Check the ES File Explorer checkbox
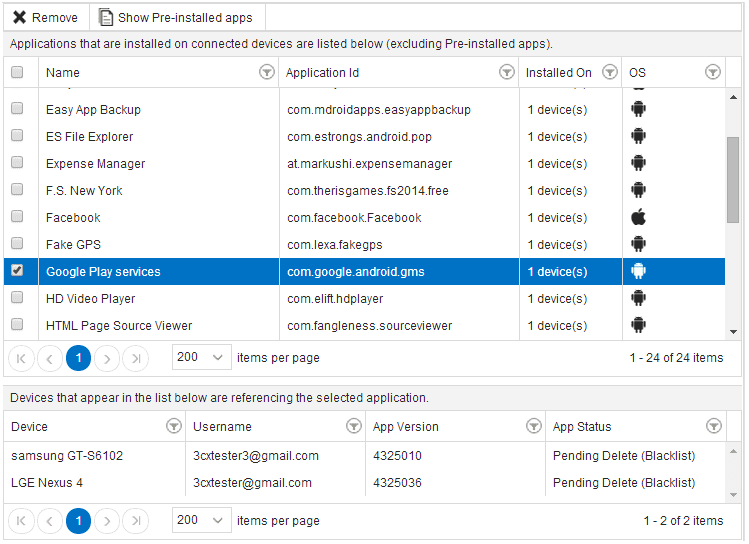Screen dimensions: 749x544 [17, 136]
